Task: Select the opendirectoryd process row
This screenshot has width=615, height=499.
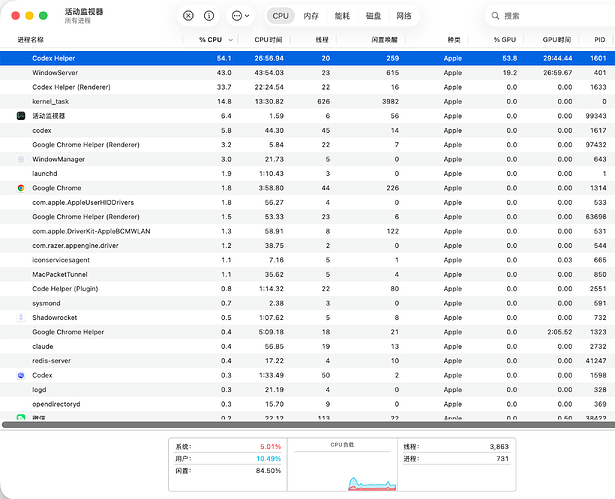Action: [308, 404]
